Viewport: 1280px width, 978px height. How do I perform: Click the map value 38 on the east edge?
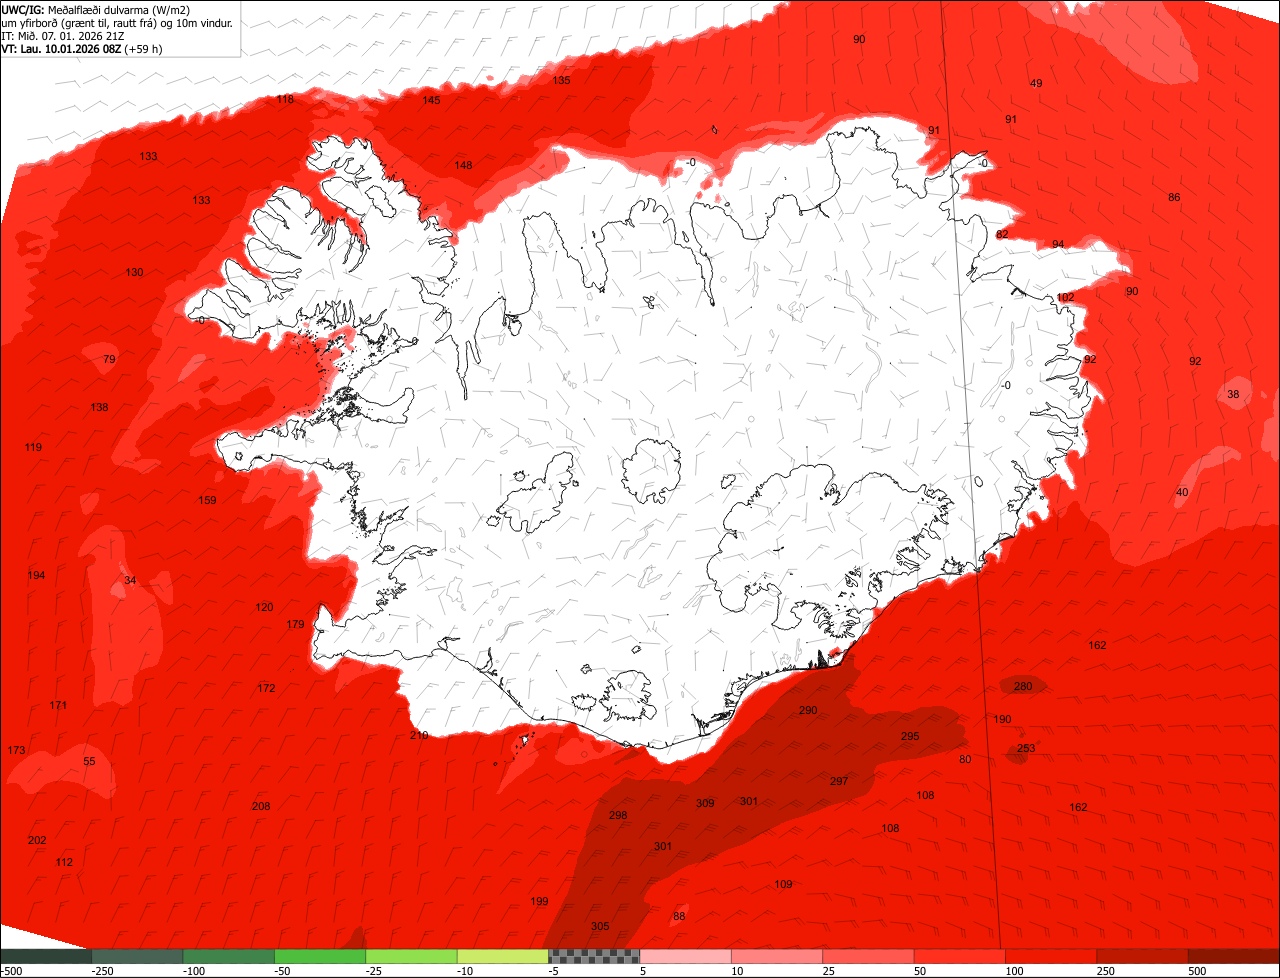click(1233, 394)
